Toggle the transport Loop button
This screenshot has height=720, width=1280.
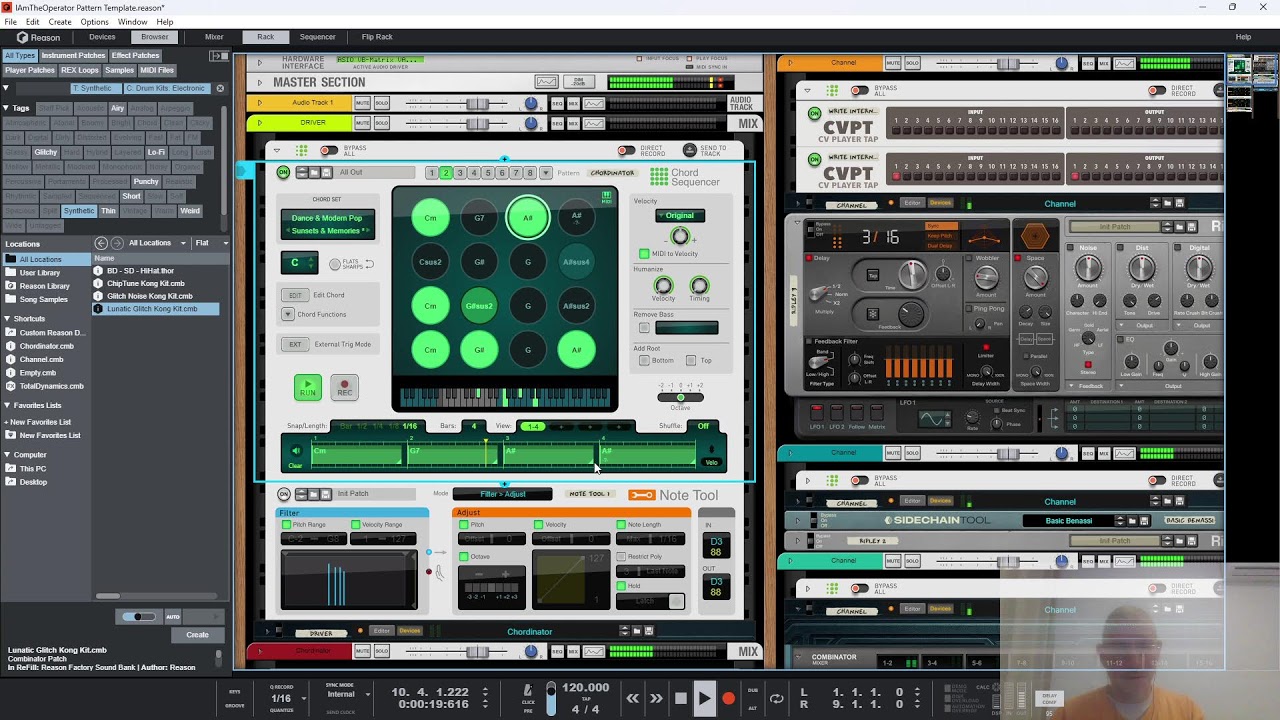point(776,699)
